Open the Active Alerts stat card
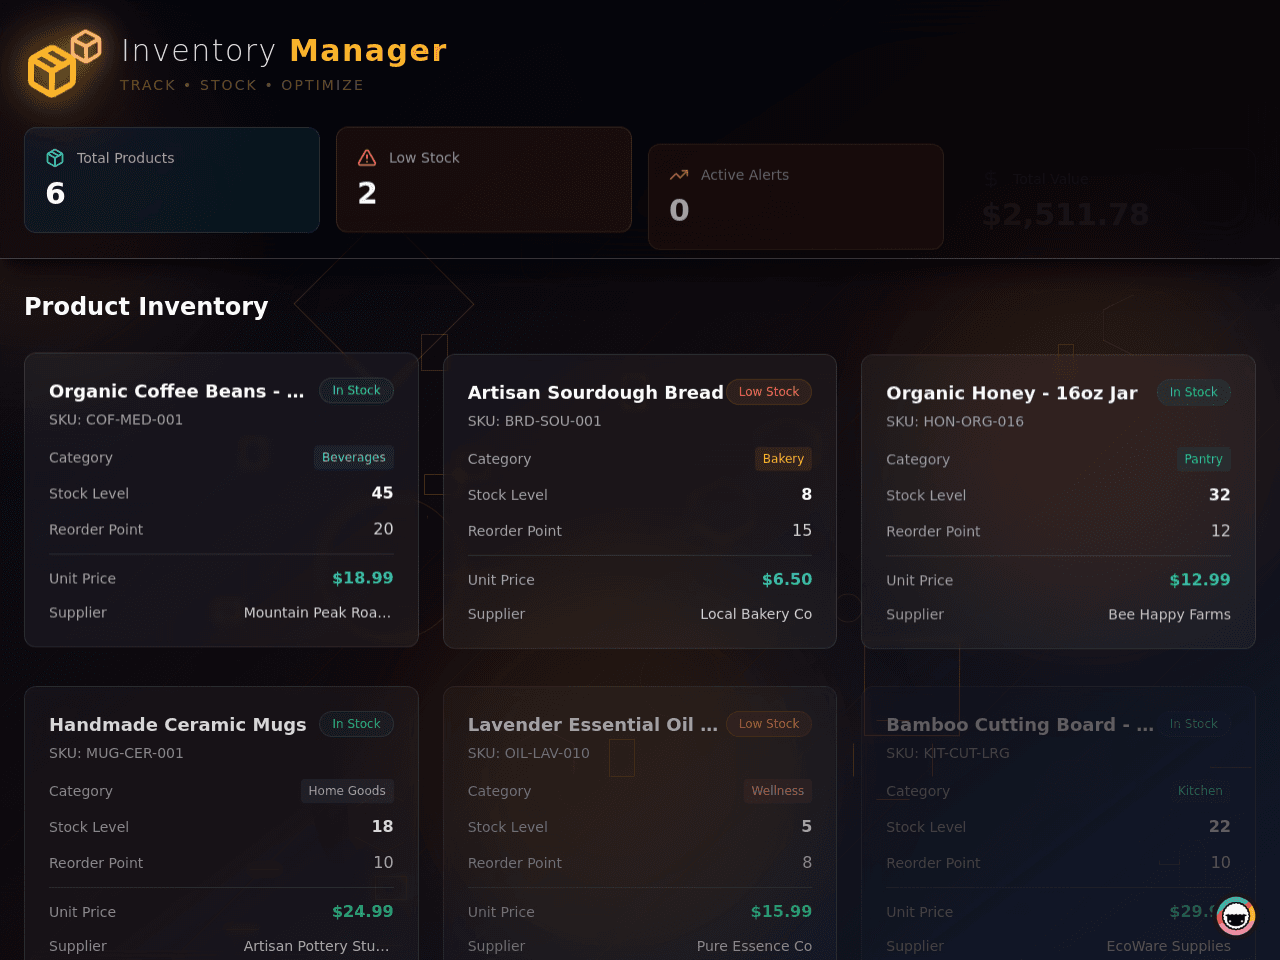 click(796, 197)
